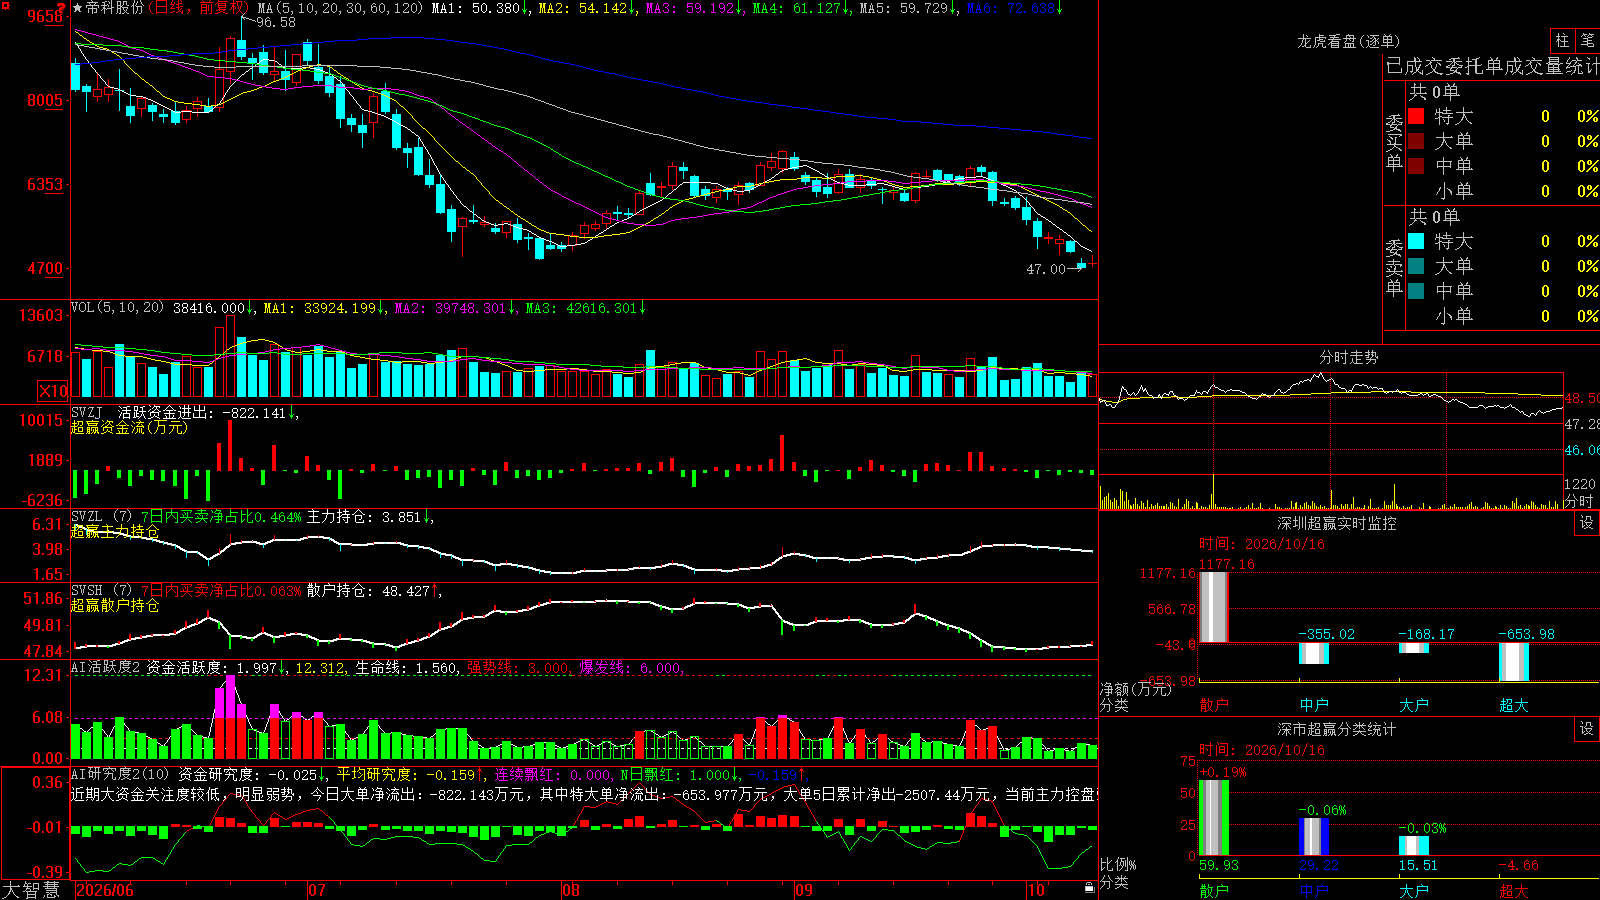The width and height of the screenshot is (1600, 900).
Task: Select the 10 month timeline marker
Action: [x=1036, y=890]
